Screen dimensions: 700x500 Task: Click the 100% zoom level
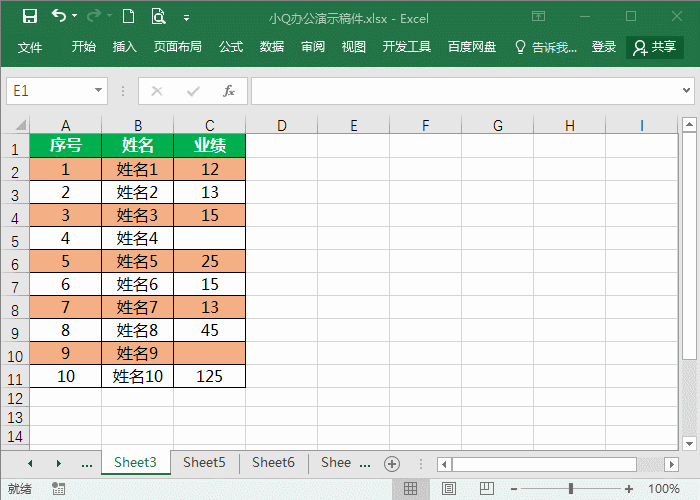[x=663, y=489]
